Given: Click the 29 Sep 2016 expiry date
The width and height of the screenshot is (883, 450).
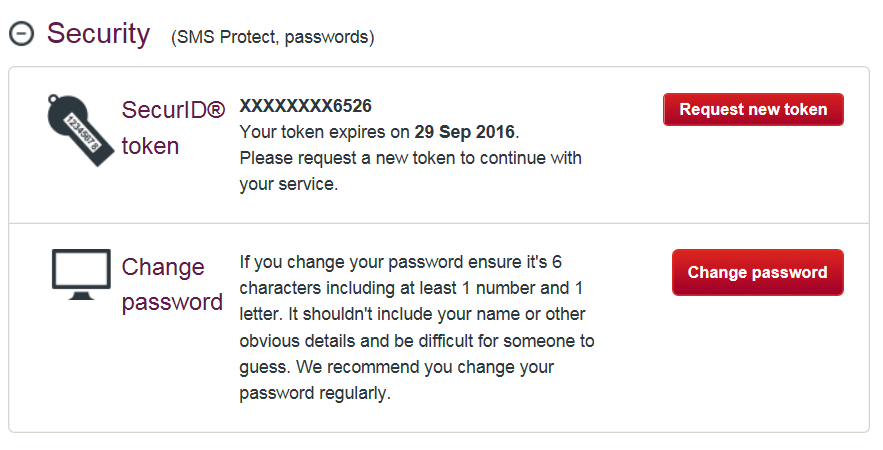Looking at the screenshot, I should 465,132.
